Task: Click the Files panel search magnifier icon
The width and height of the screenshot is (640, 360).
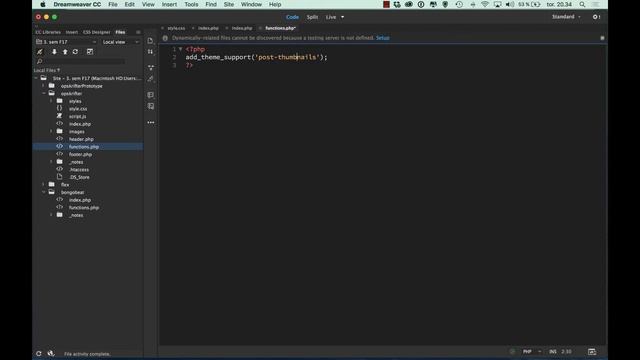Action: pyautogui.click(x=40, y=62)
